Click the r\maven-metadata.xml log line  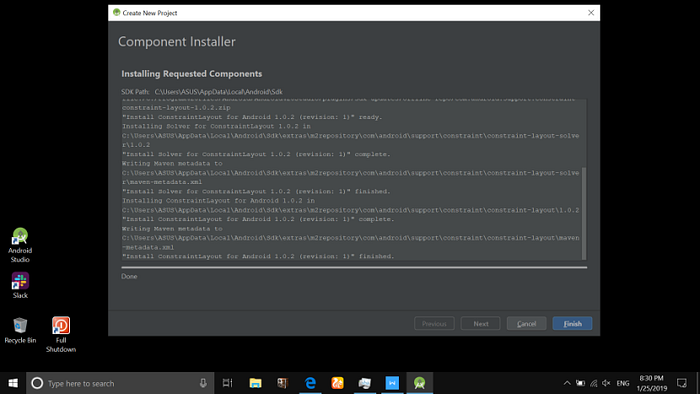coord(162,182)
